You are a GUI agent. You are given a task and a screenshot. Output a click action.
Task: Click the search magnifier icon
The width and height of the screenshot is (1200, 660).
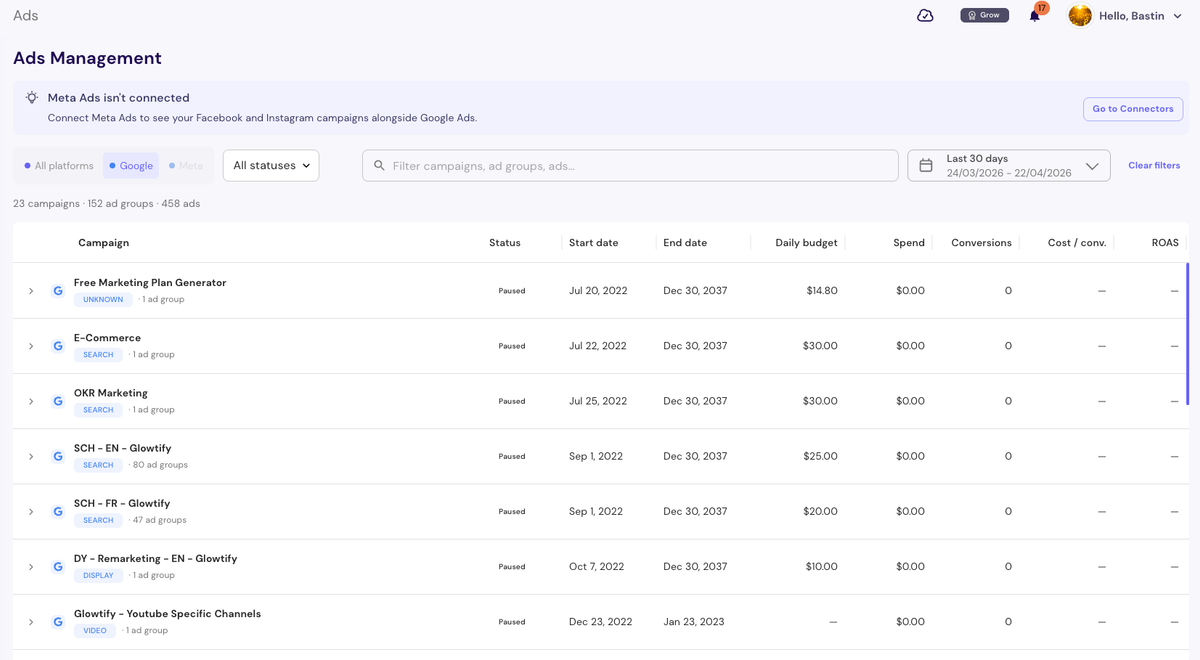[379, 166]
